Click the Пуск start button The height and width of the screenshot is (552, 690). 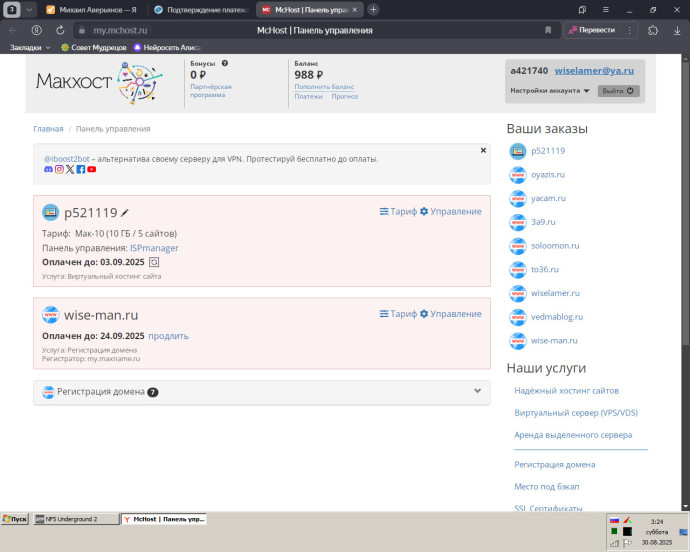(15, 519)
